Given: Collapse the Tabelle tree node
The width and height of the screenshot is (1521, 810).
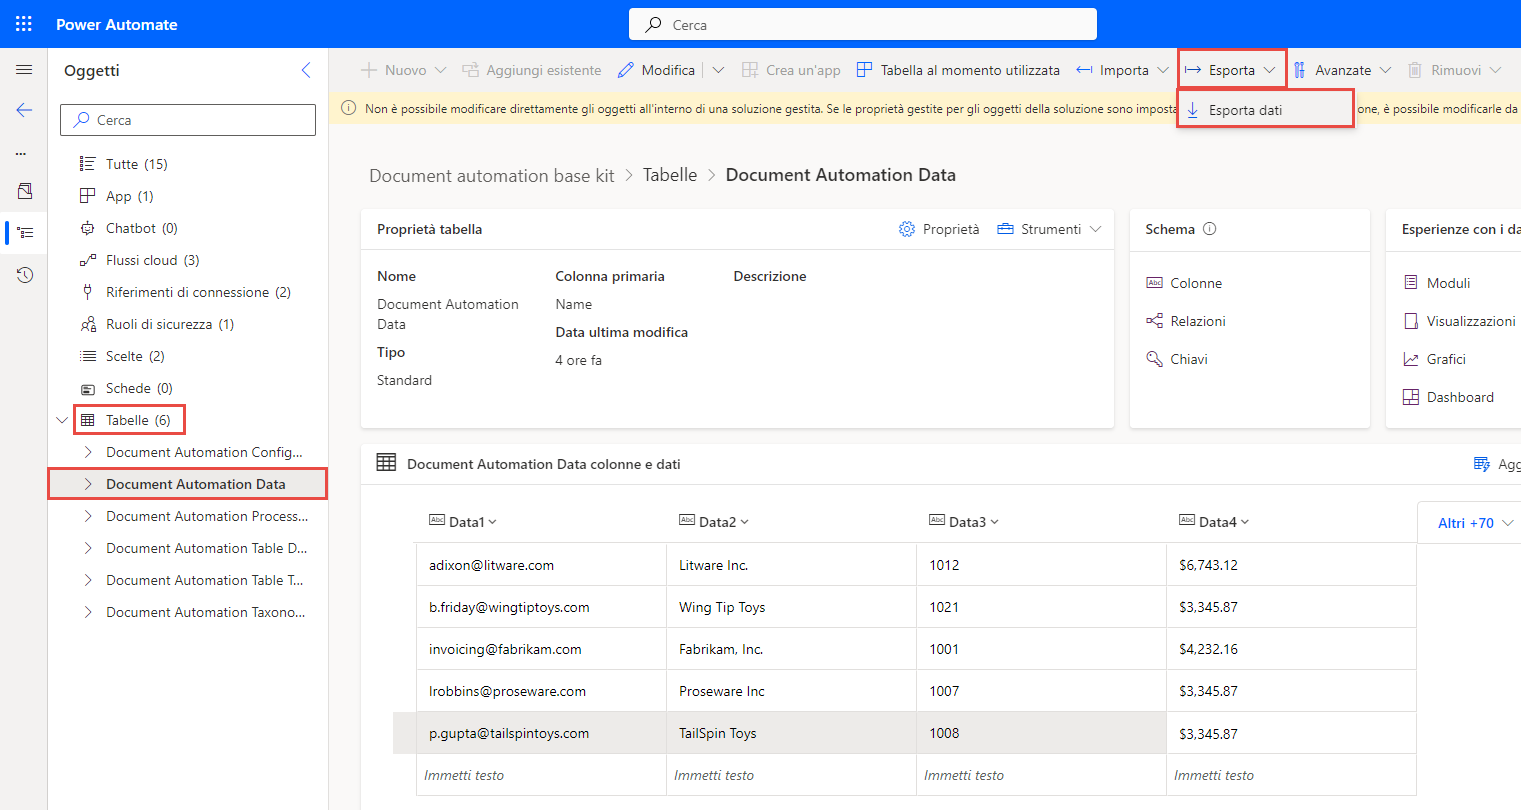Looking at the screenshot, I should [x=63, y=420].
